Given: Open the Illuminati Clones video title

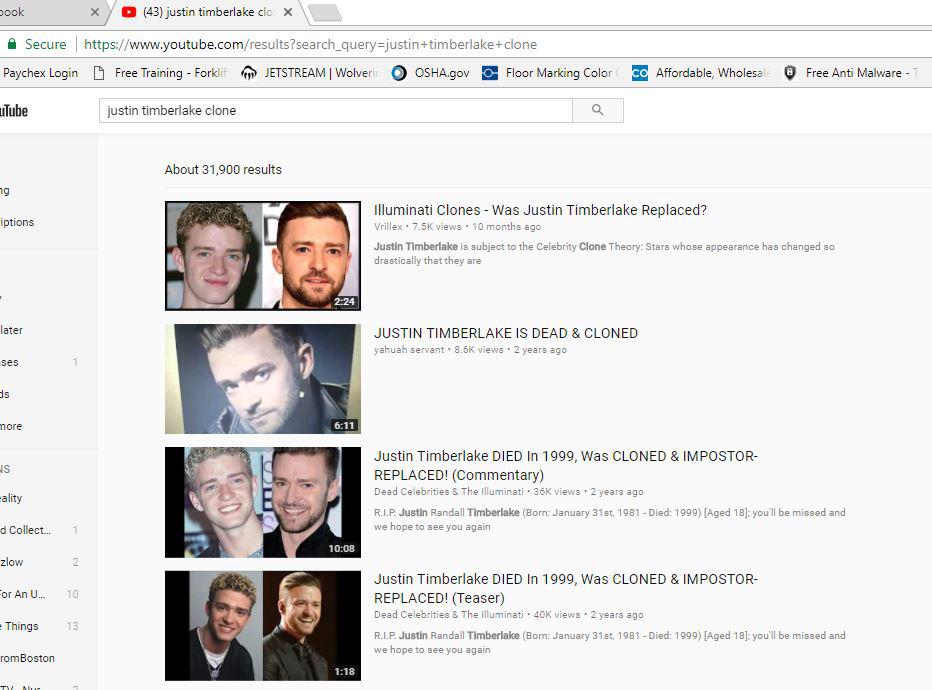Looking at the screenshot, I should click(x=540, y=210).
